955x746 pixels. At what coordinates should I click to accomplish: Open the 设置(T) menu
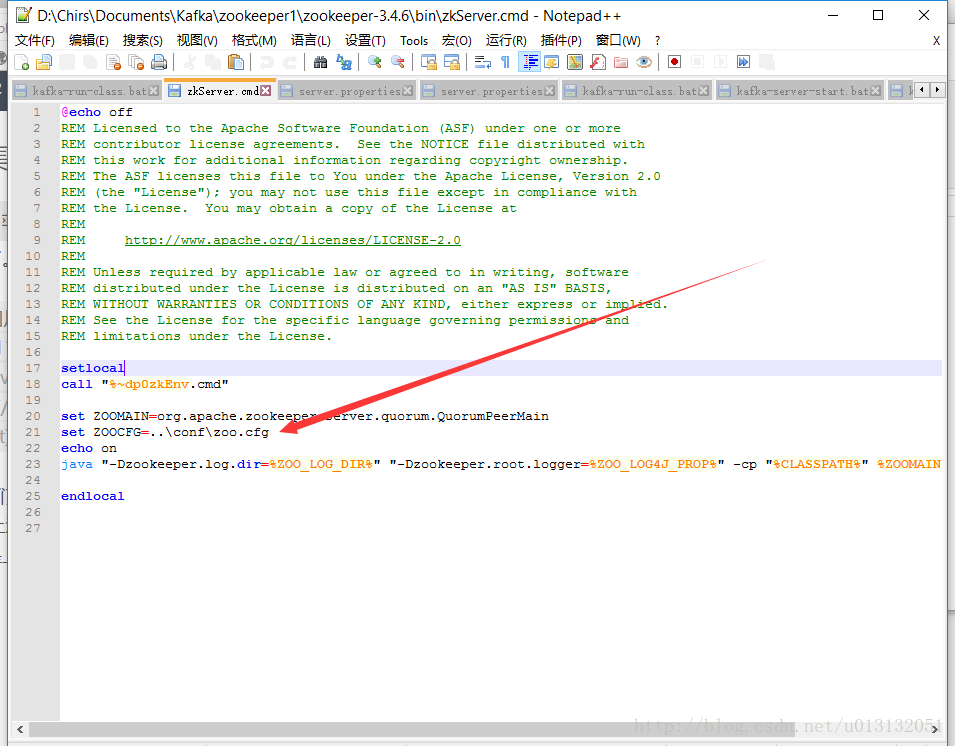365,40
